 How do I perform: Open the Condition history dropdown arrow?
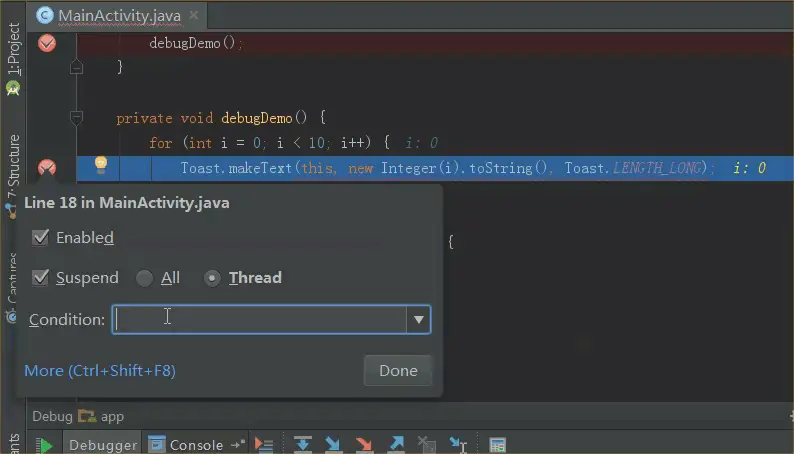pos(418,319)
